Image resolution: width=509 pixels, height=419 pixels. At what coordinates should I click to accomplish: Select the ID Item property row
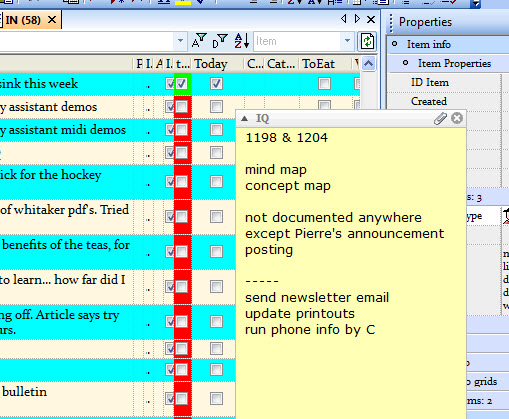430,82
